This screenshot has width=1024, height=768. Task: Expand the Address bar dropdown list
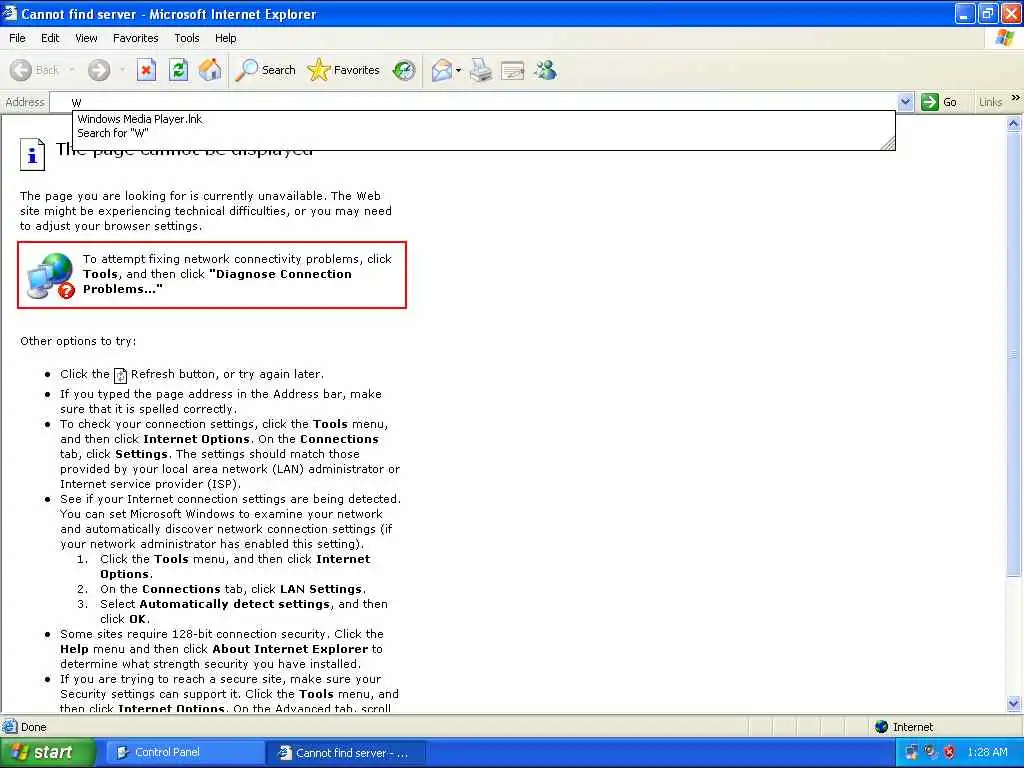(x=904, y=102)
